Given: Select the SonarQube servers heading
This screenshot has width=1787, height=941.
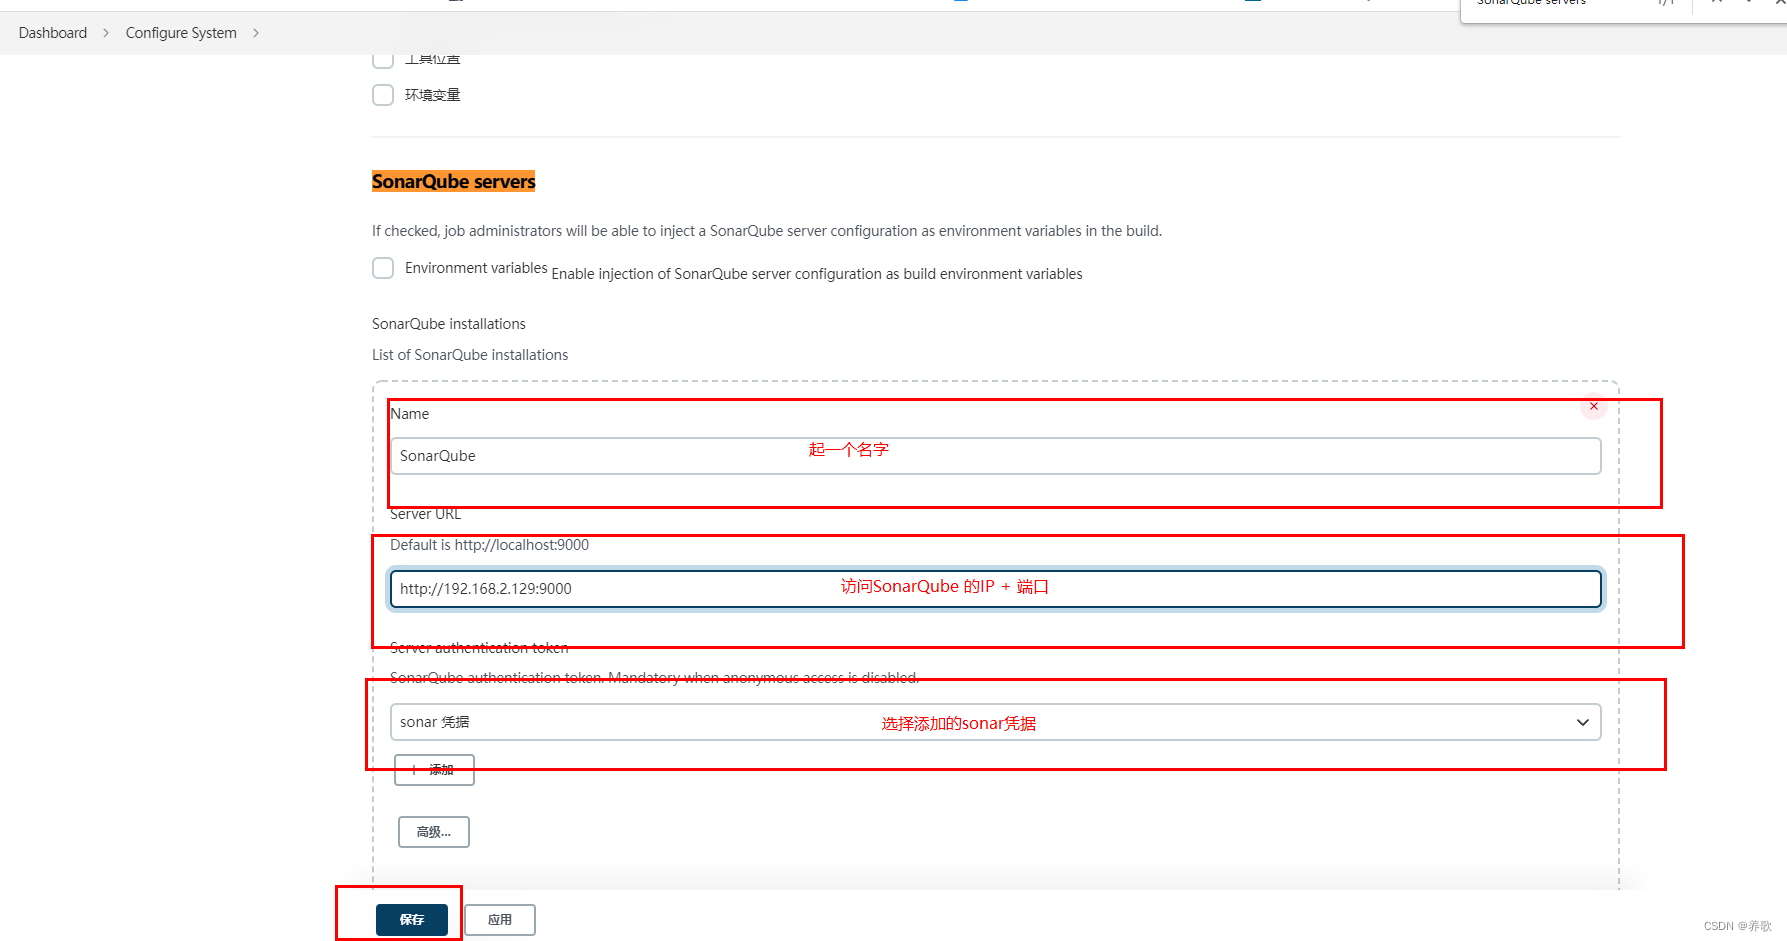Looking at the screenshot, I should tap(454, 182).
